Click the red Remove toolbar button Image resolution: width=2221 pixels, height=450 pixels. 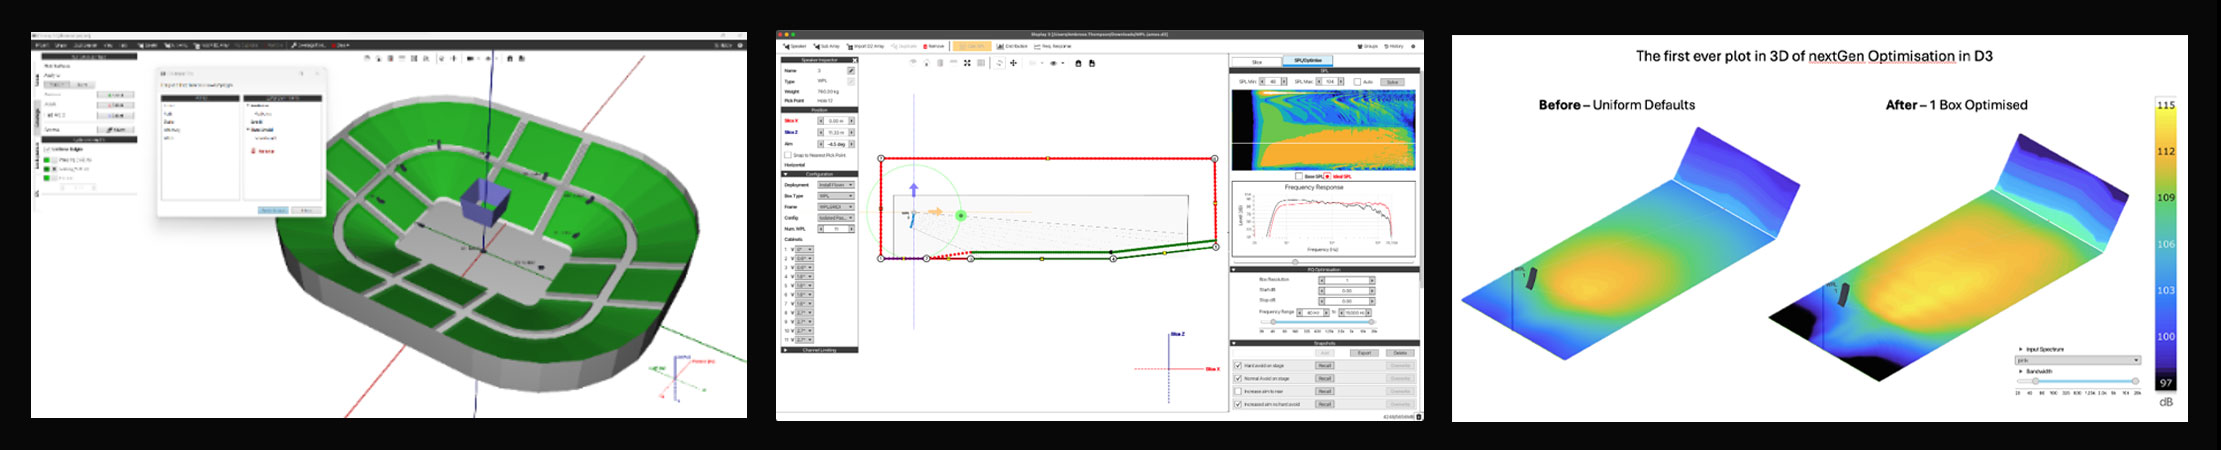pyautogui.click(x=933, y=46)
